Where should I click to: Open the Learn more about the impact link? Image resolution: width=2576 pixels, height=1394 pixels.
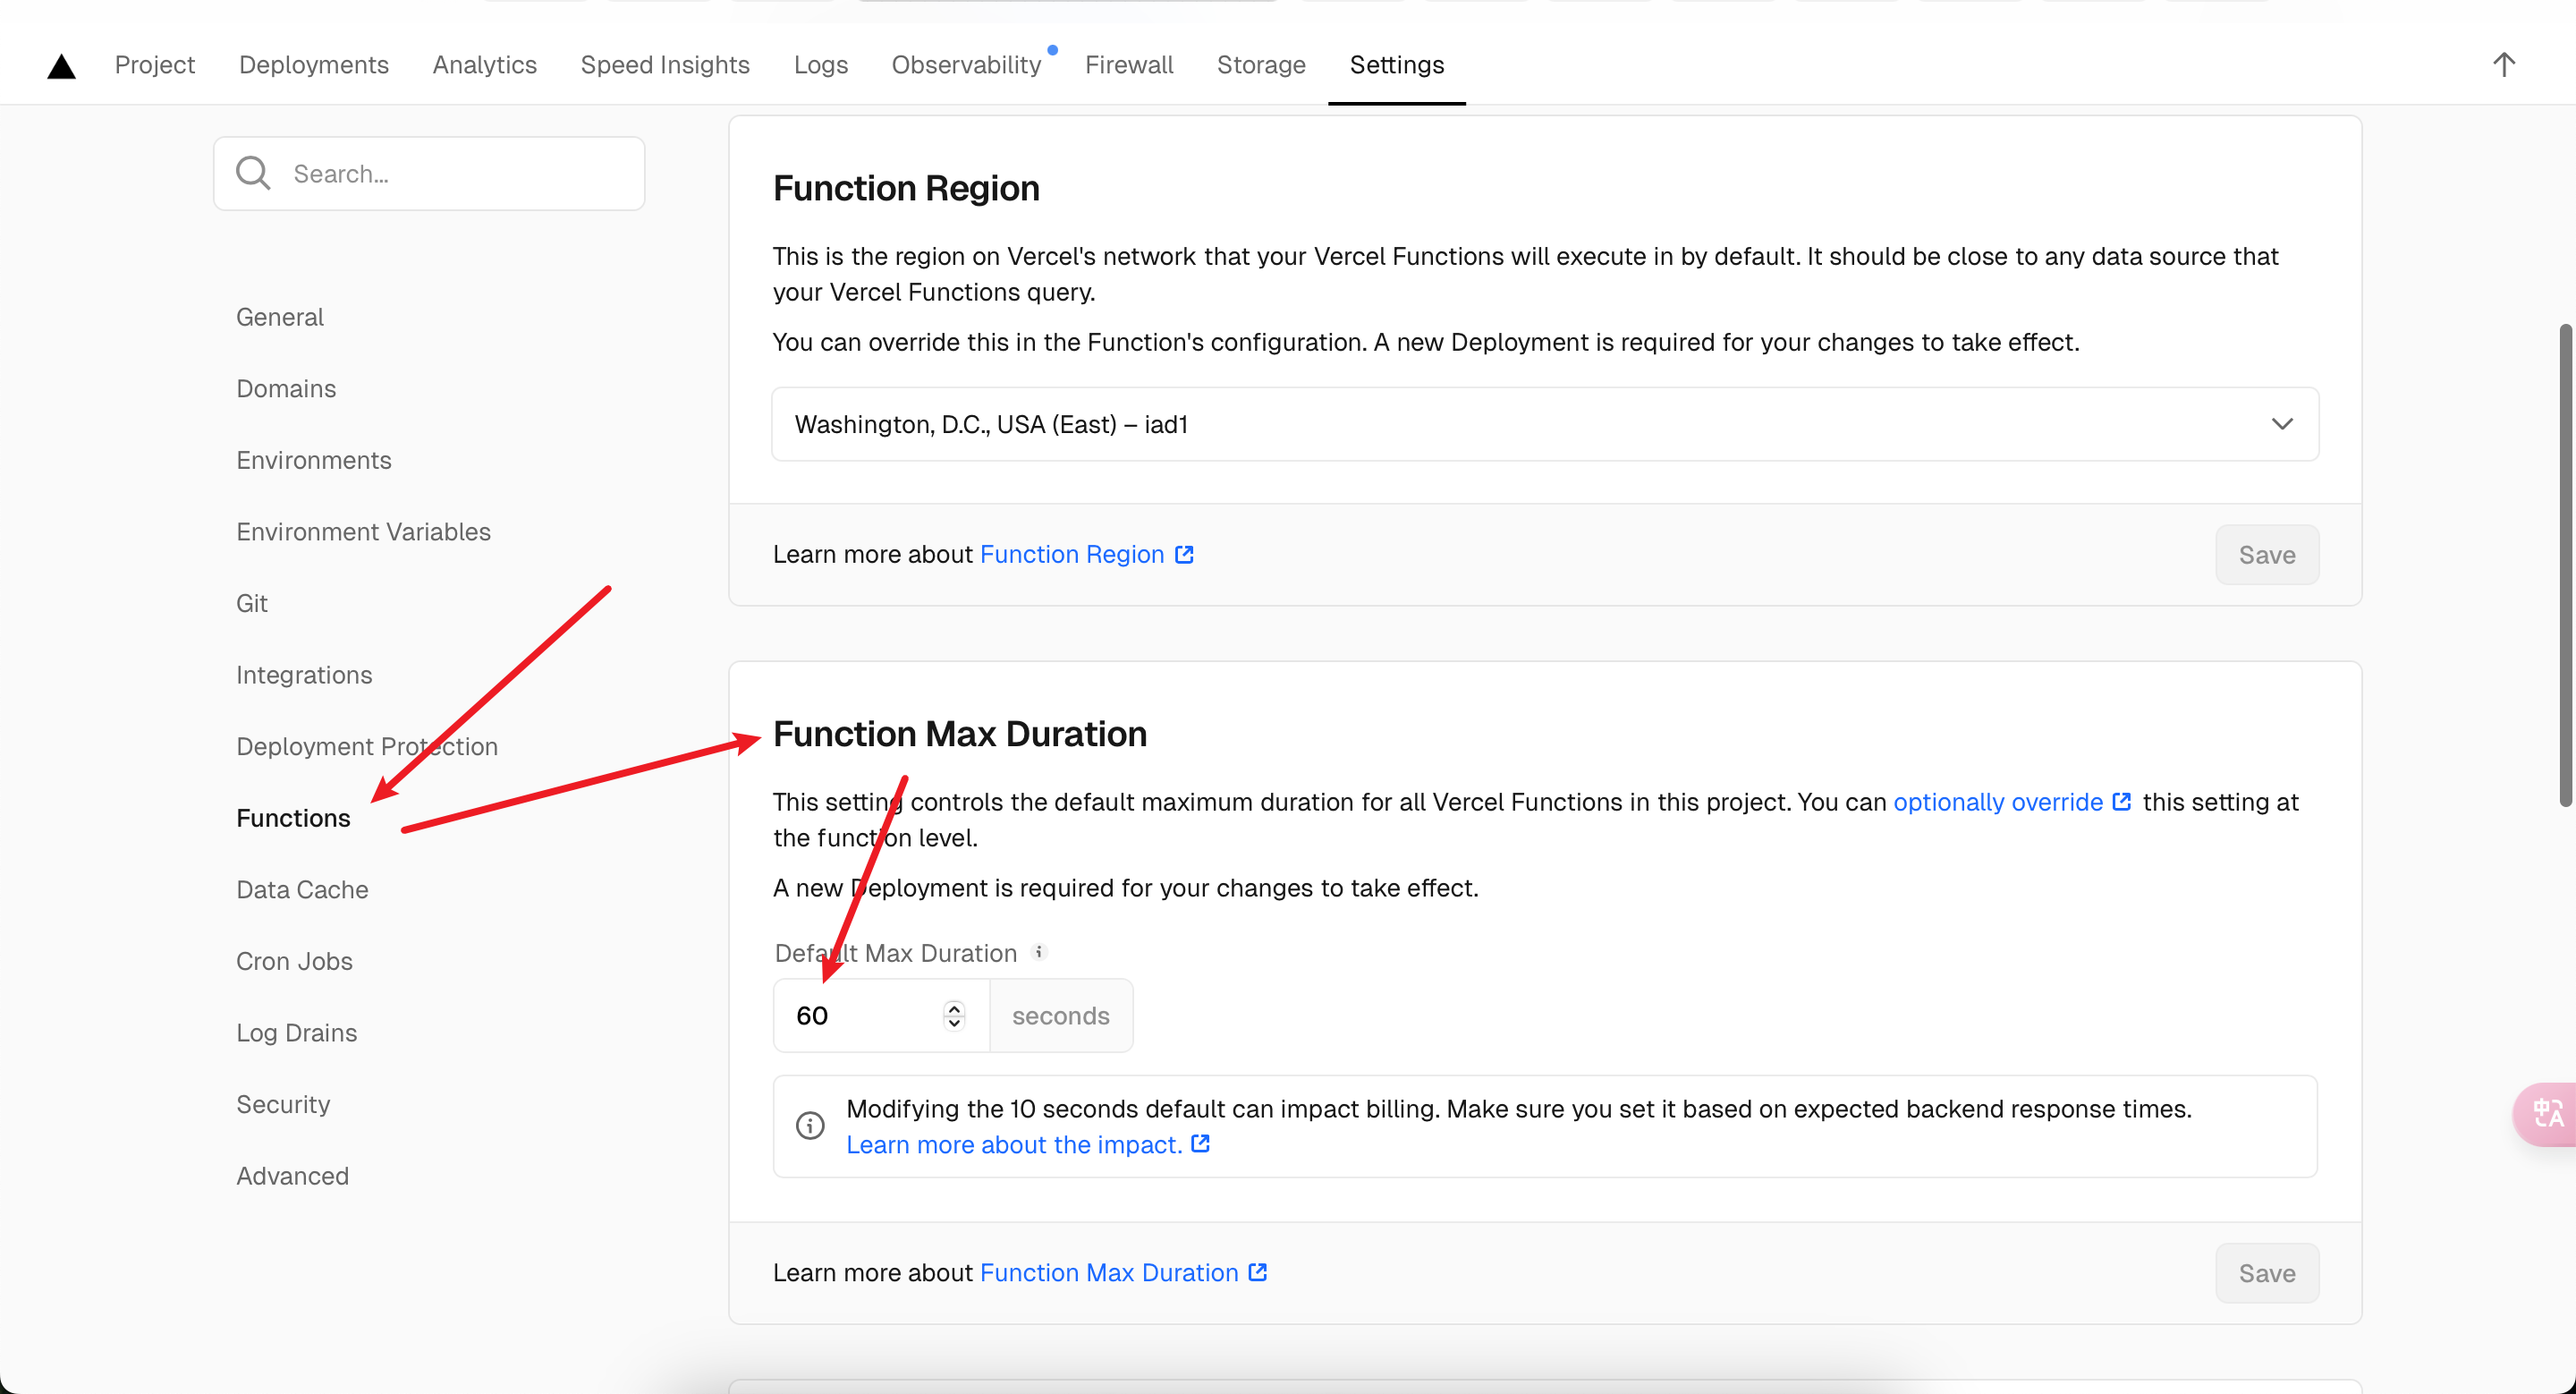tap(1014, 1145)
